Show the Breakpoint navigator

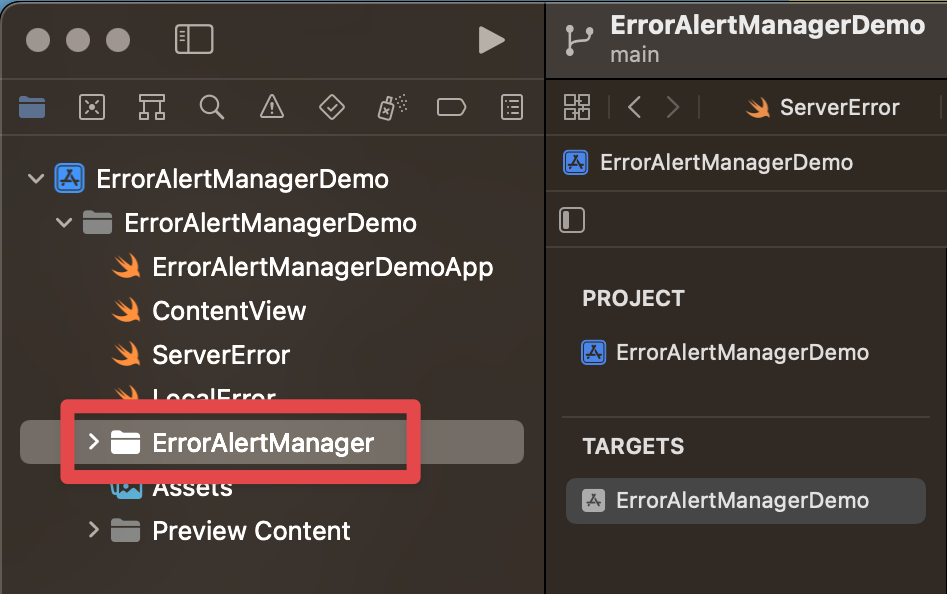[452, 107]
